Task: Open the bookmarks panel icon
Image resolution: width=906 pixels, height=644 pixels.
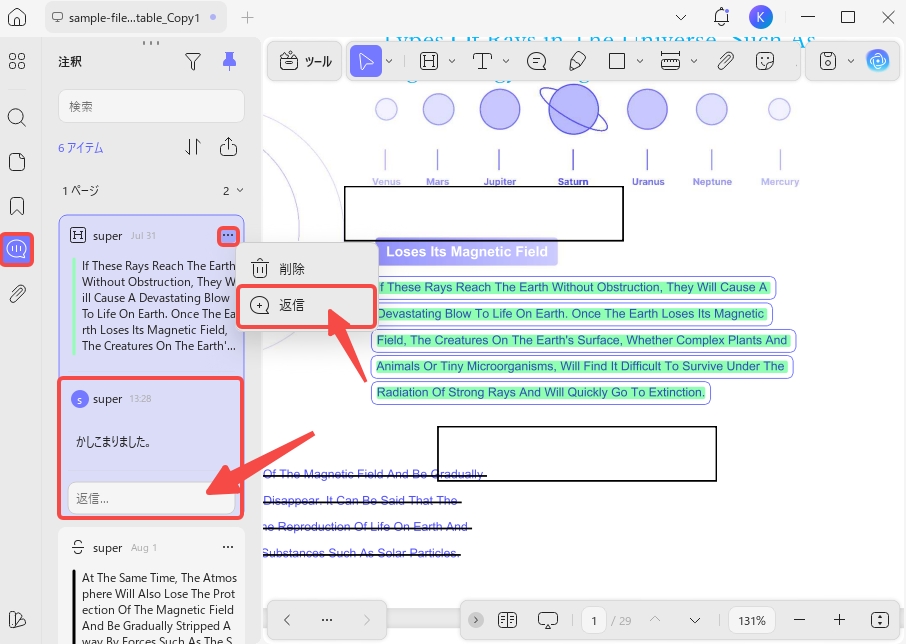Action: 17,206
